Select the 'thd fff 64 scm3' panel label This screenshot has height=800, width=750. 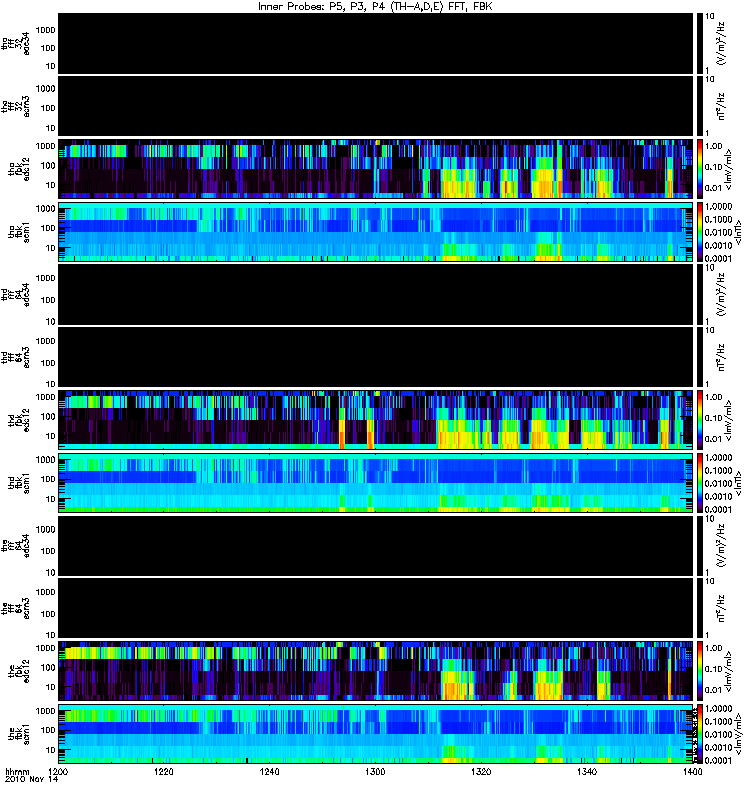pos(16,358)
